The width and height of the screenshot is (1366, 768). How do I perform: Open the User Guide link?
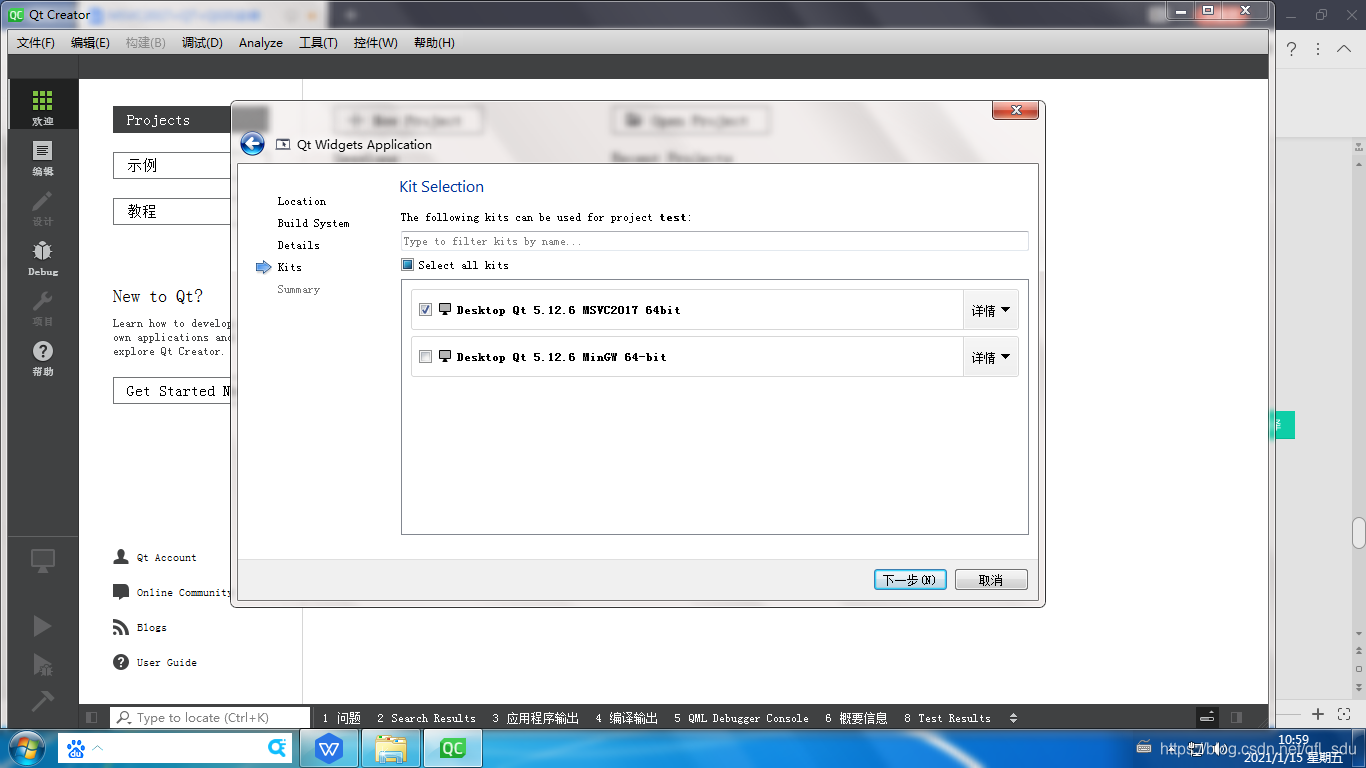(x=167, y=663)
